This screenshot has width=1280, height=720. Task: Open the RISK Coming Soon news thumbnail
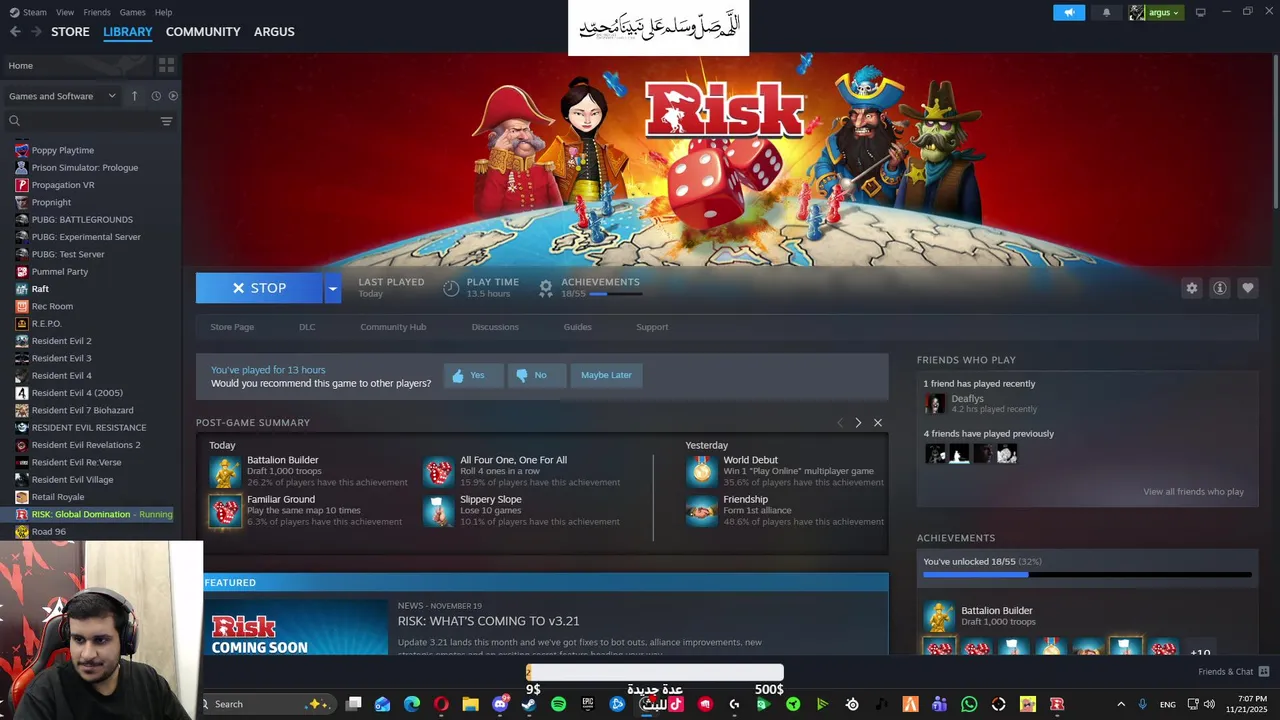296,627
